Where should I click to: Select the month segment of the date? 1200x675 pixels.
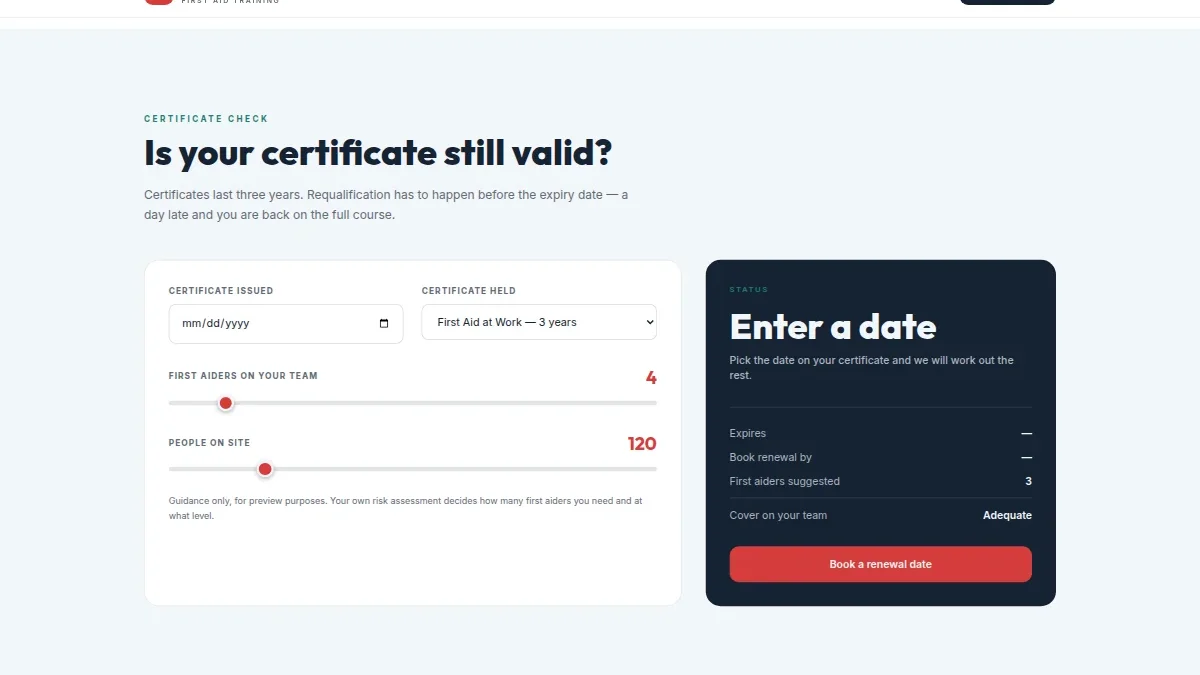pos(191,324)
